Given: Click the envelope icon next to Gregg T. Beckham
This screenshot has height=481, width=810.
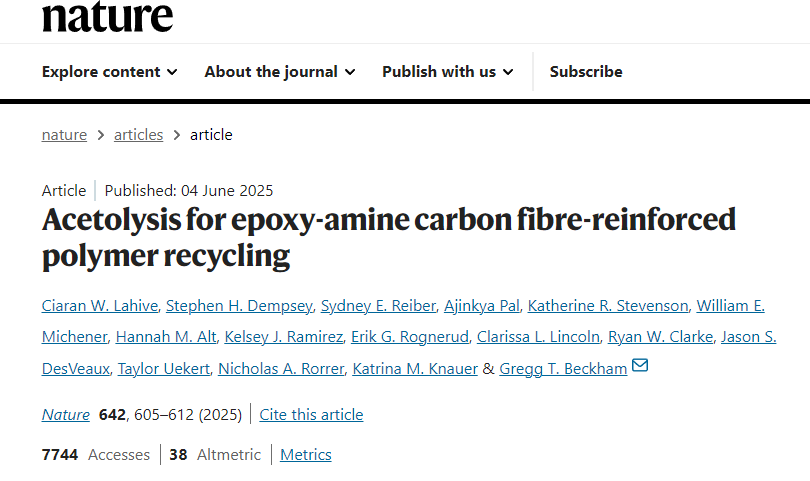Looking at the screenshot, I should 640,365.
